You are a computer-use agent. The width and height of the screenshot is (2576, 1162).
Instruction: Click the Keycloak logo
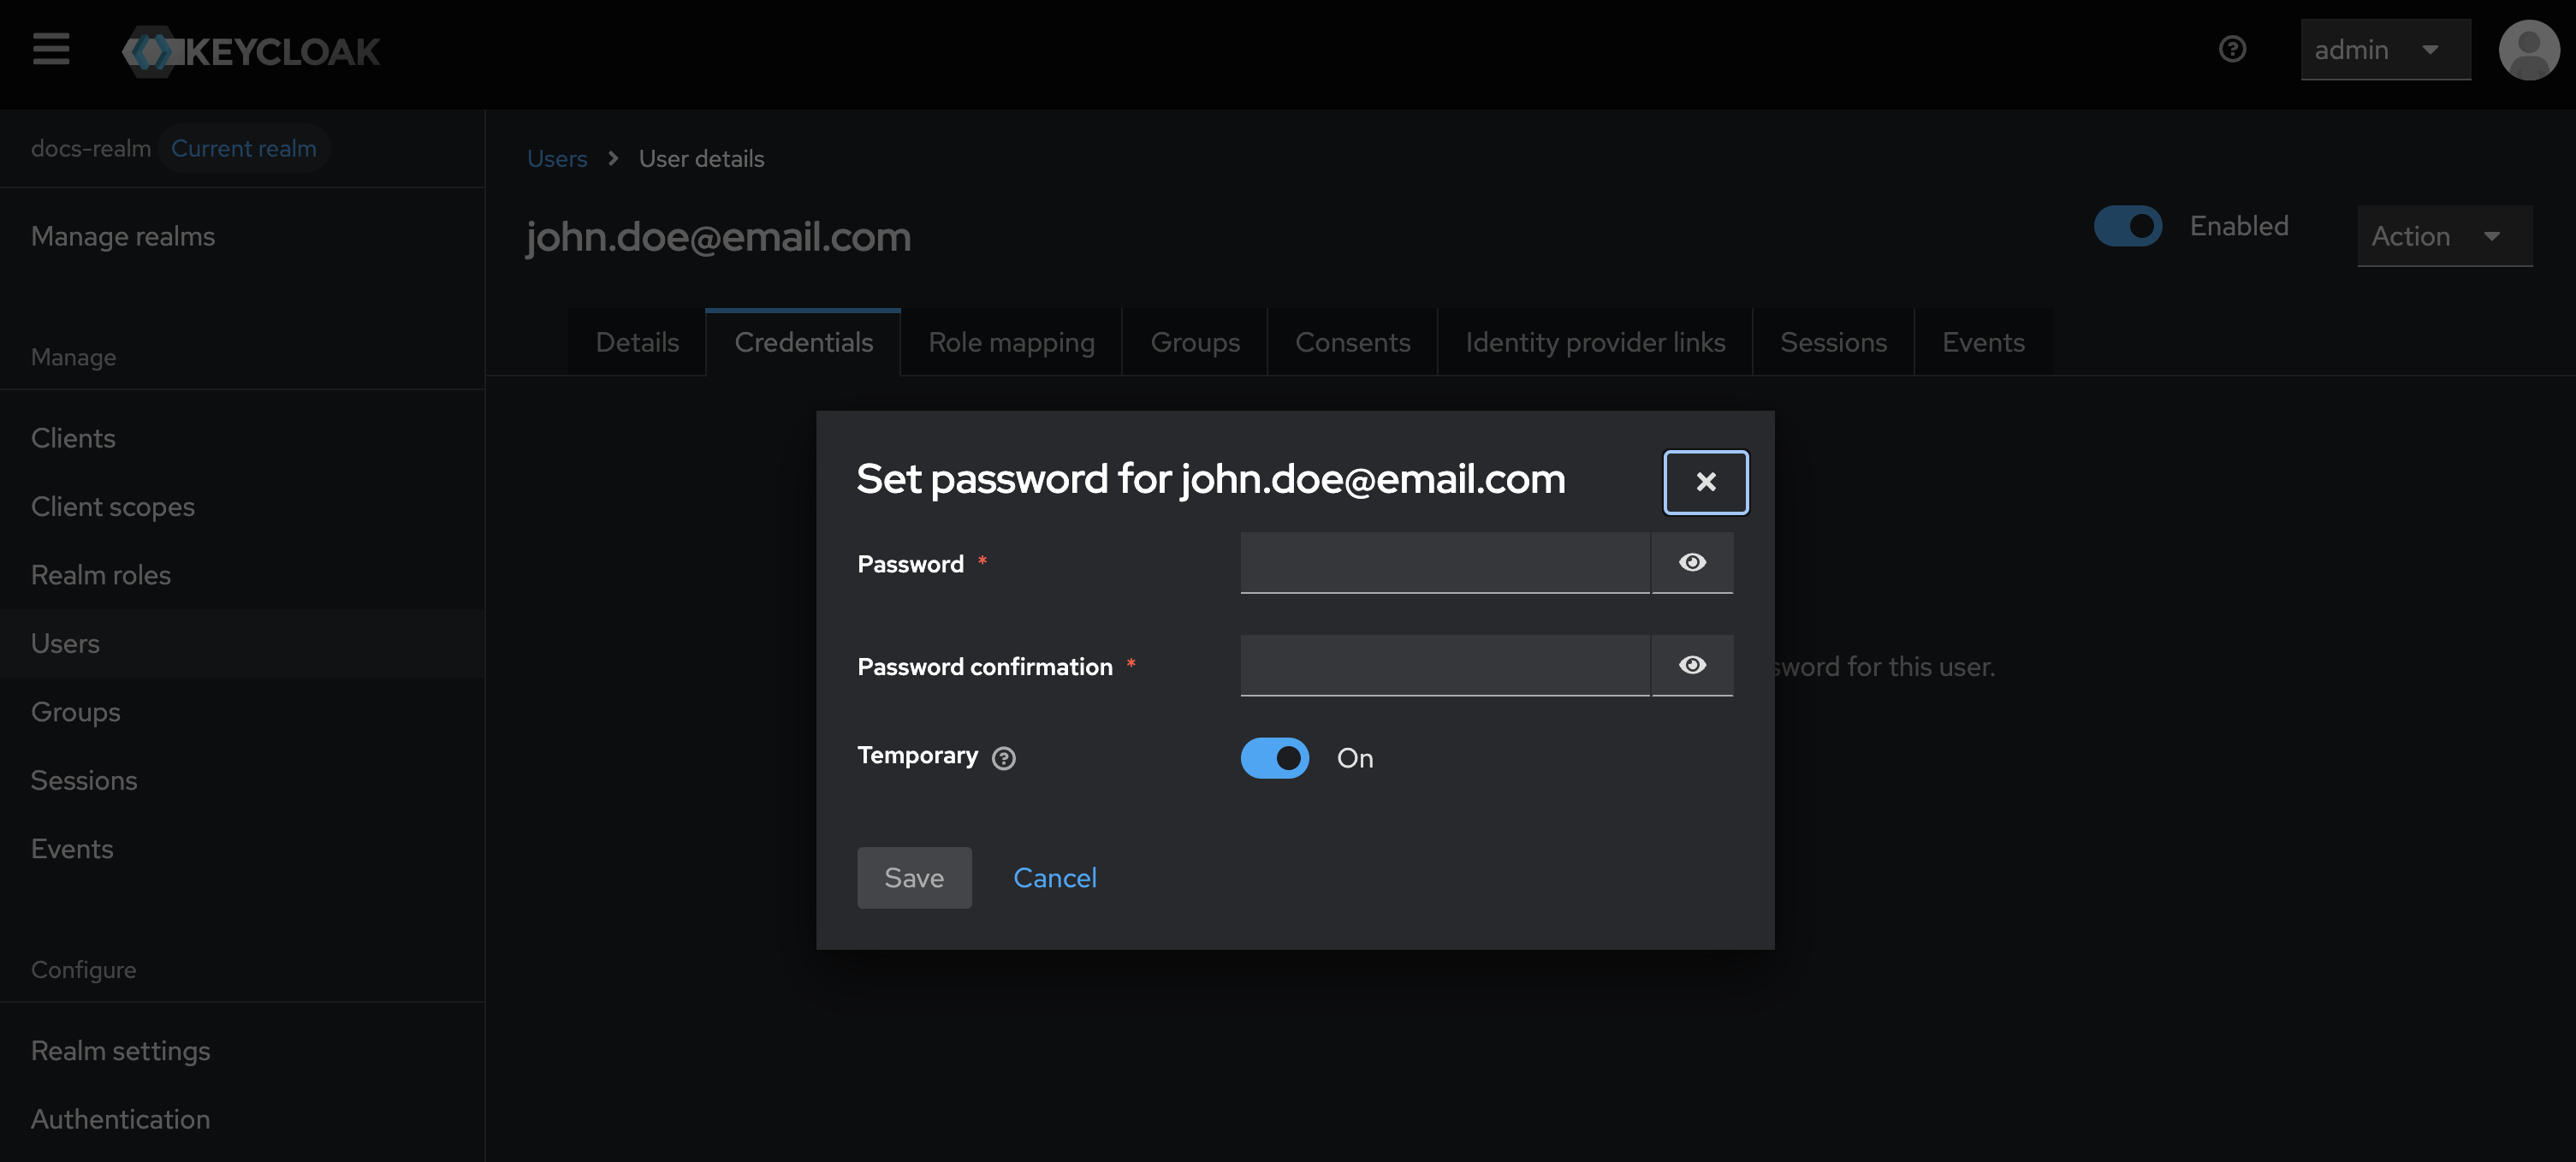[251, 51]
